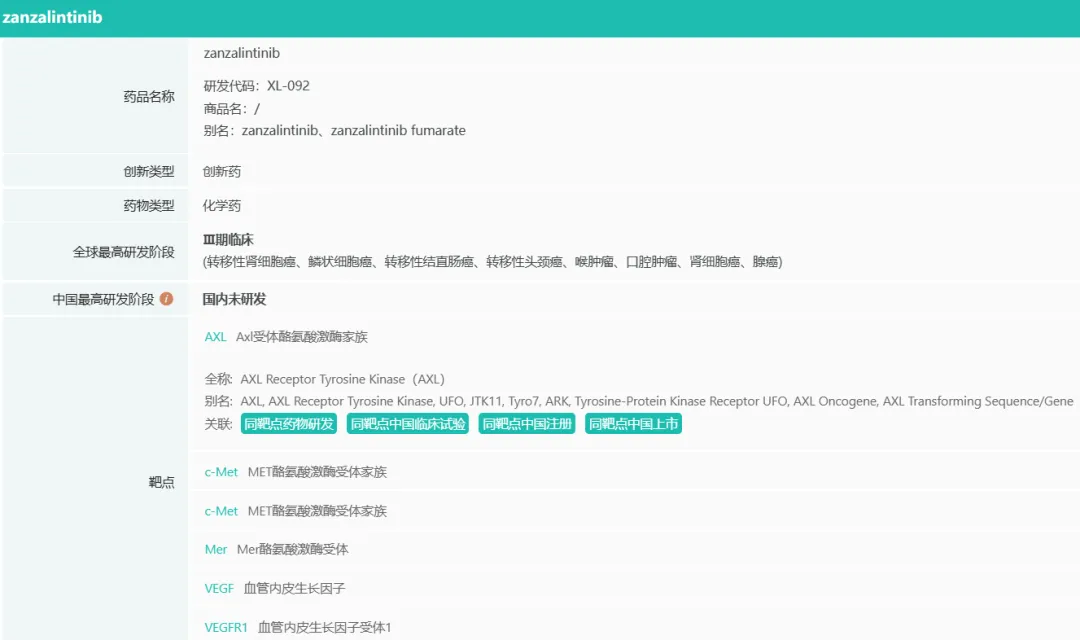Select the 创新类型 row label
Viewport: 1080px width, 640px height.
click(x=149, y=172)
